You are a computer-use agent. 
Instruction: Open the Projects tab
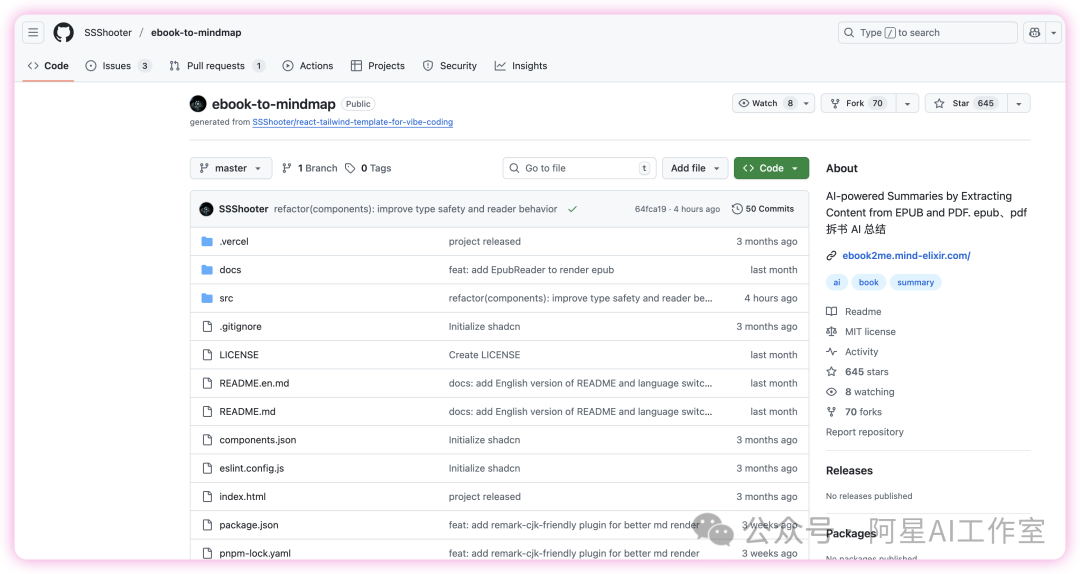377,65
